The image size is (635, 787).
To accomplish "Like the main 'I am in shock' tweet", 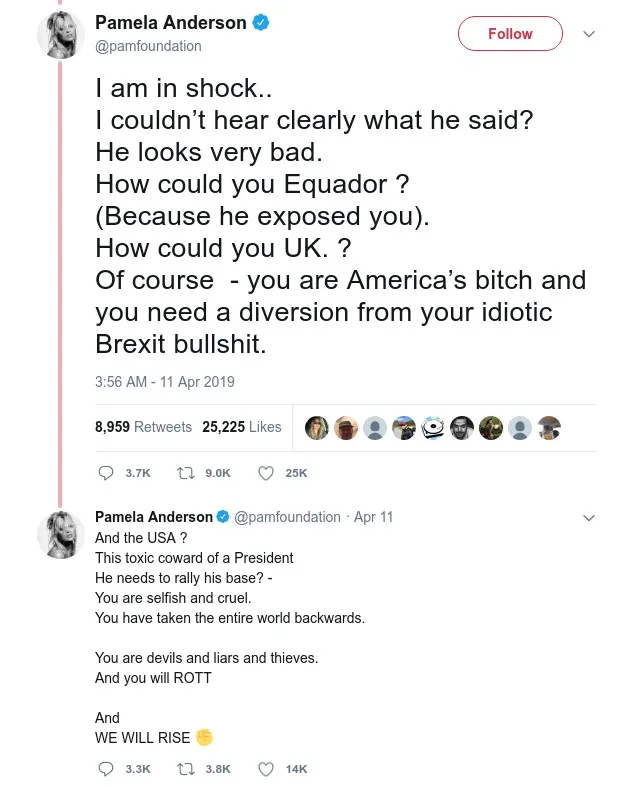I will [266, 473].
